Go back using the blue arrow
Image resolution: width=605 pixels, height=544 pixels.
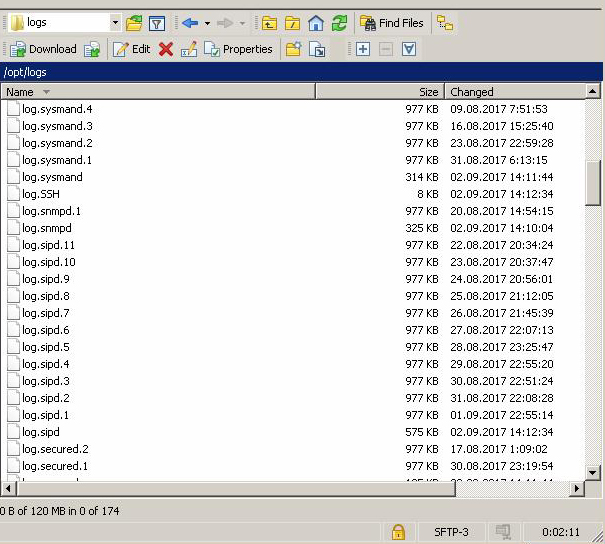tap(190, 23)
